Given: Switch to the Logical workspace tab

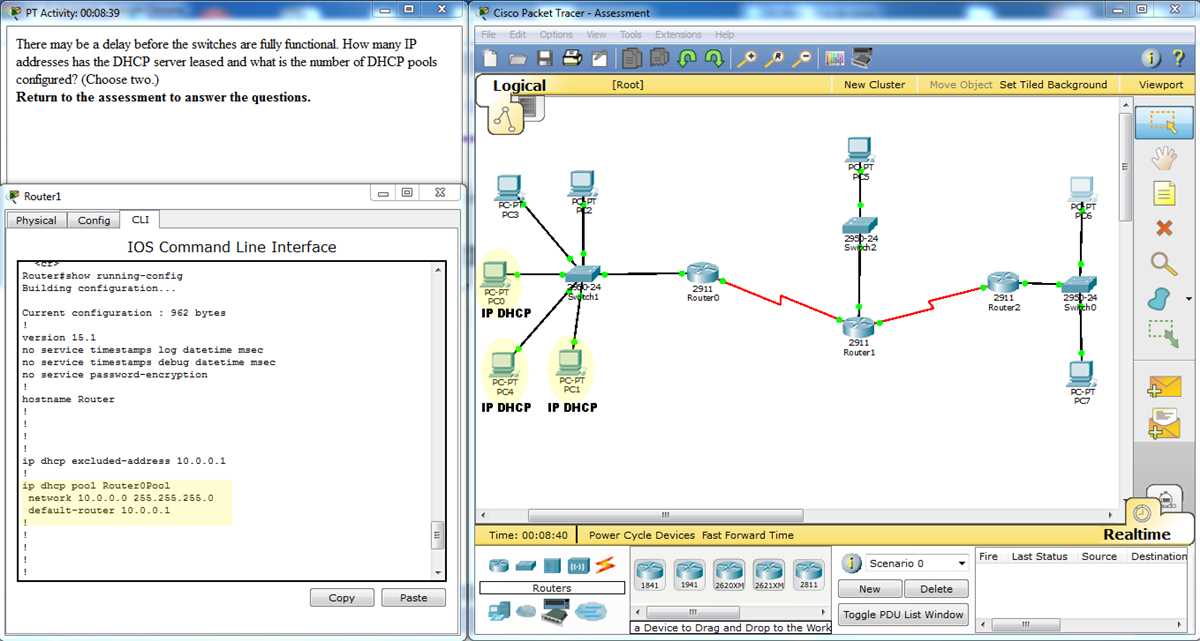Looking at the screenshot, I should [x=519, y=86].
